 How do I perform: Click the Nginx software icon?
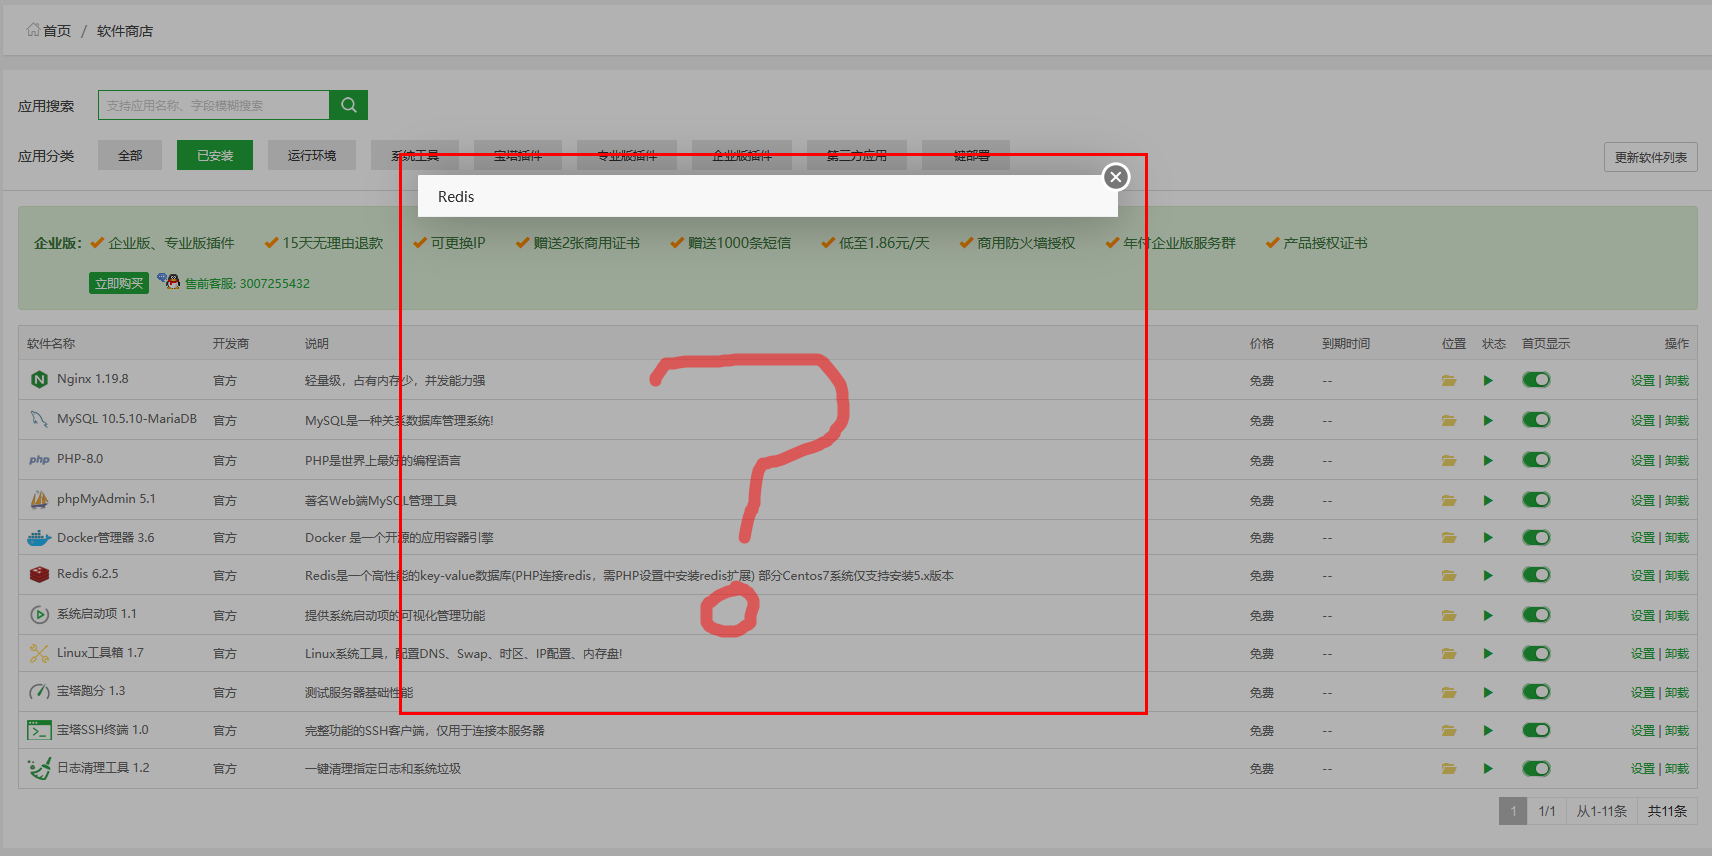click(x=39, y=379)
